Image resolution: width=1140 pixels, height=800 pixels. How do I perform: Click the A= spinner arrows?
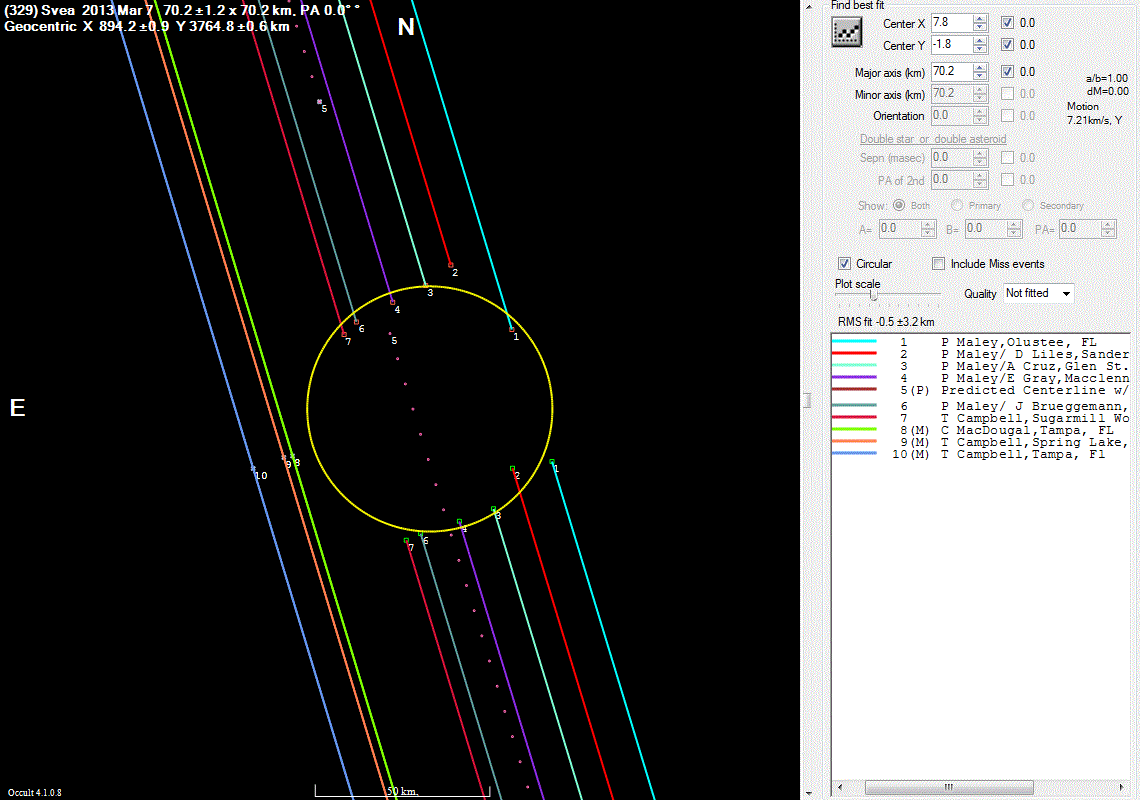(x=928, y=228)
